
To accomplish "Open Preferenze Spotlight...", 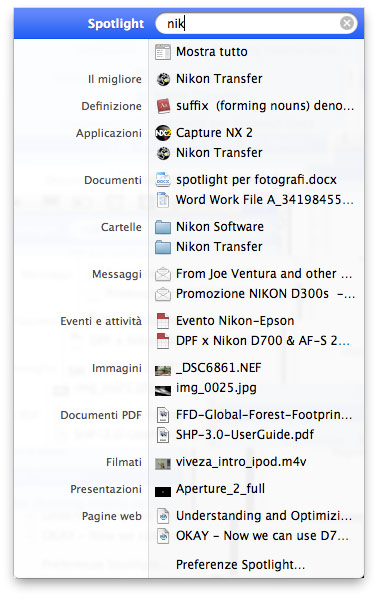I will pyautogui.click(x=240, y=564).
